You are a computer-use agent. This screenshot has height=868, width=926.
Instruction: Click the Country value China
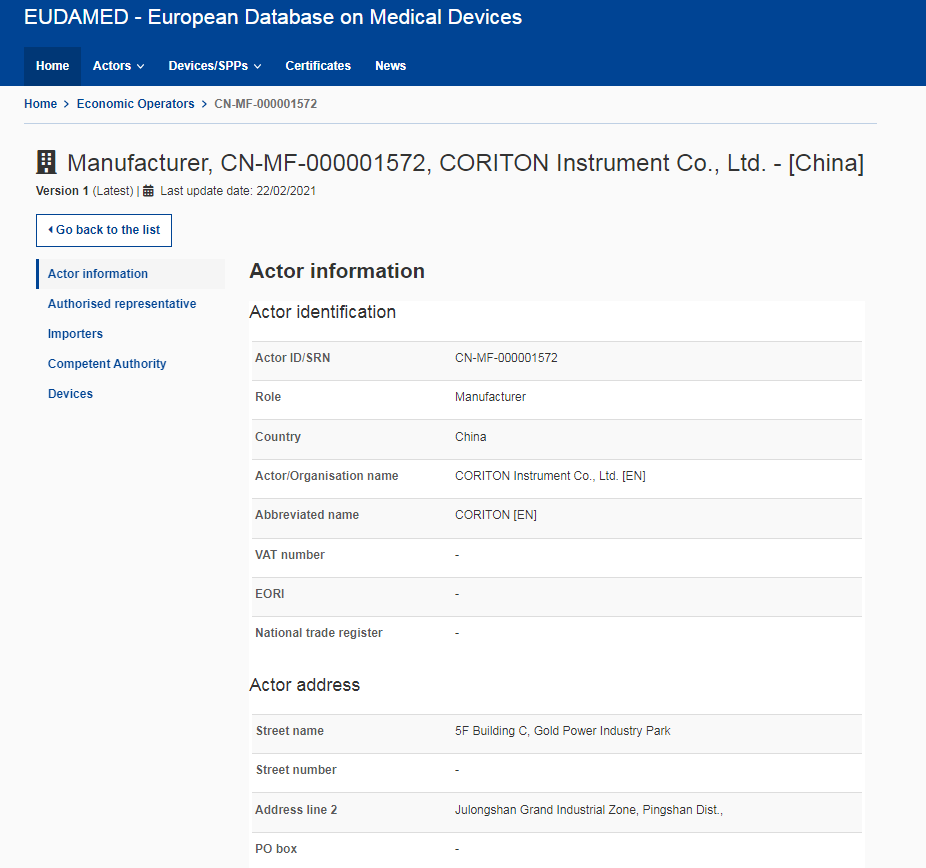click(x=471, y=437)
